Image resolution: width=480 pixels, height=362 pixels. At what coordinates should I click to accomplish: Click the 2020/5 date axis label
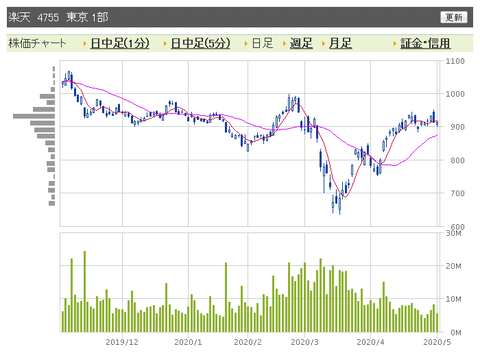coord(437,342)
